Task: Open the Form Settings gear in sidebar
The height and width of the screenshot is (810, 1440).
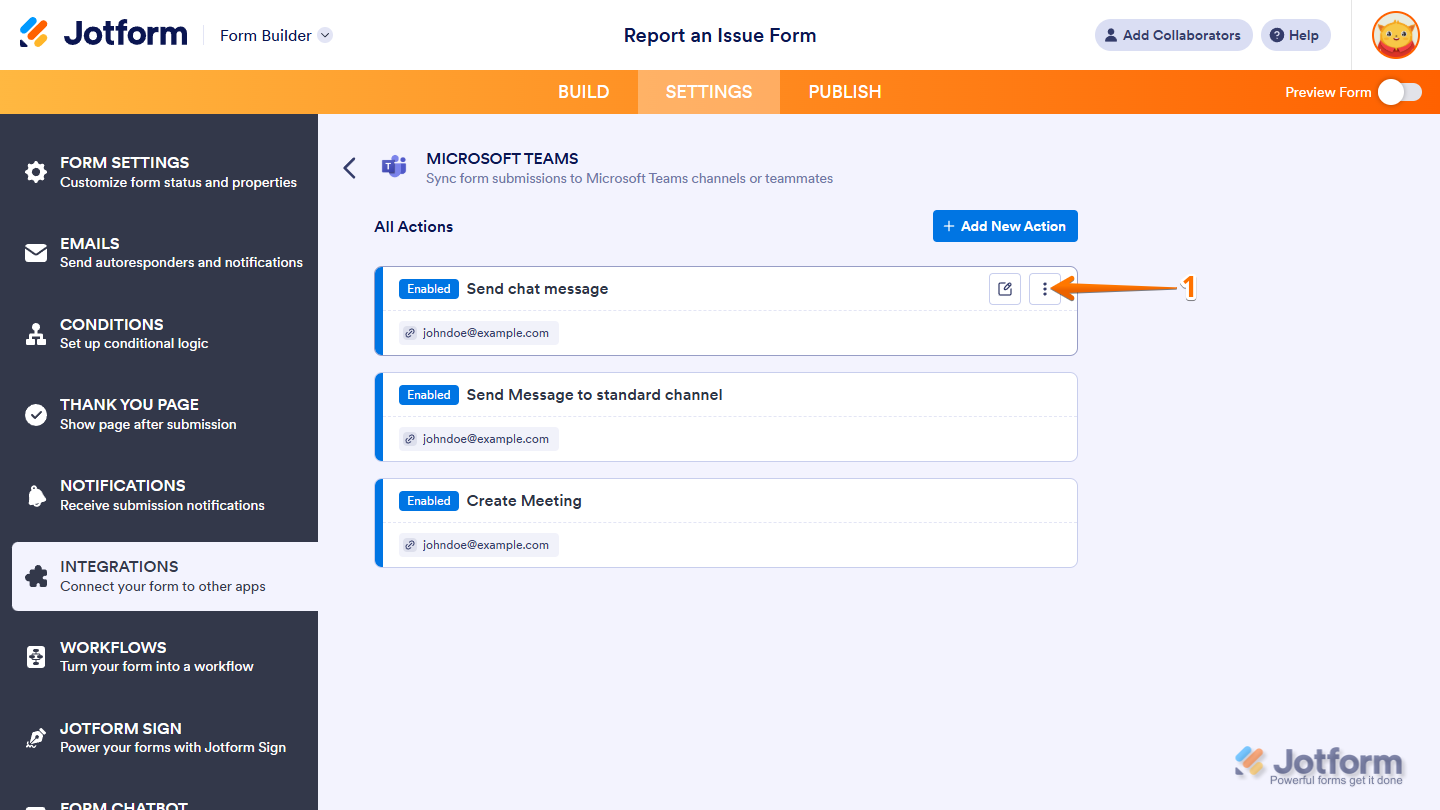Action: [35, 171]
